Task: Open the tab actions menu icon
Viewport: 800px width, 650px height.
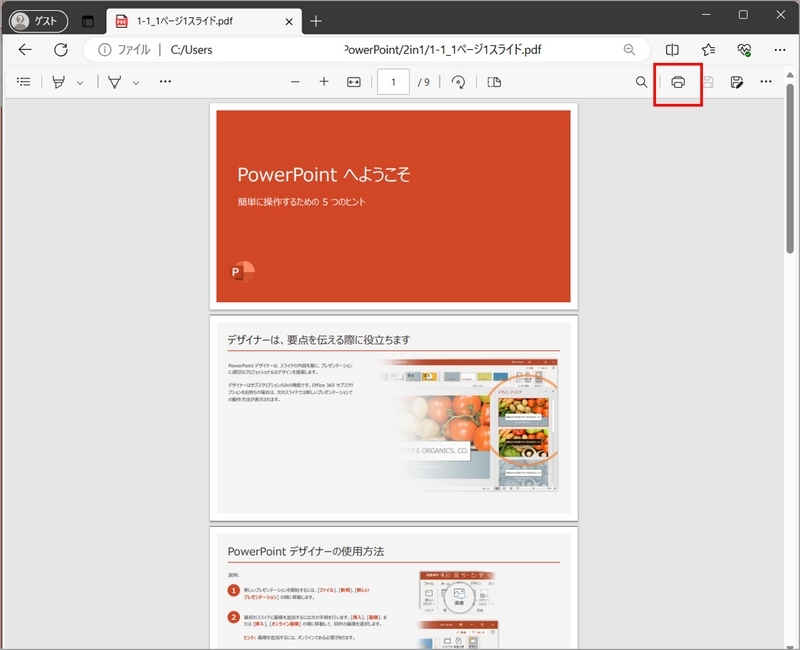Action: [x=88, y=21]
